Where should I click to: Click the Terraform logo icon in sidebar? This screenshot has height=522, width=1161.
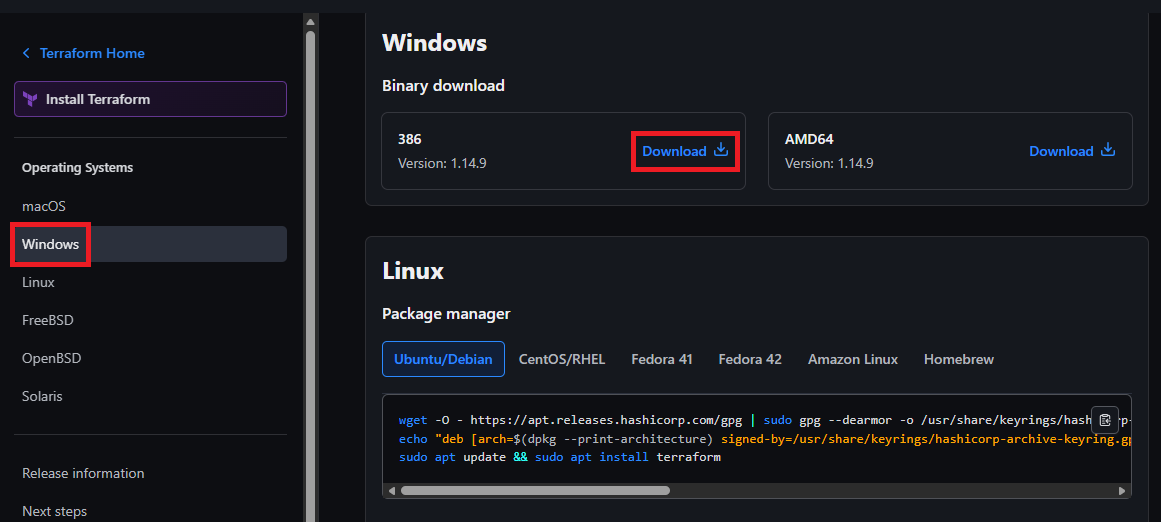coord(30,100)
